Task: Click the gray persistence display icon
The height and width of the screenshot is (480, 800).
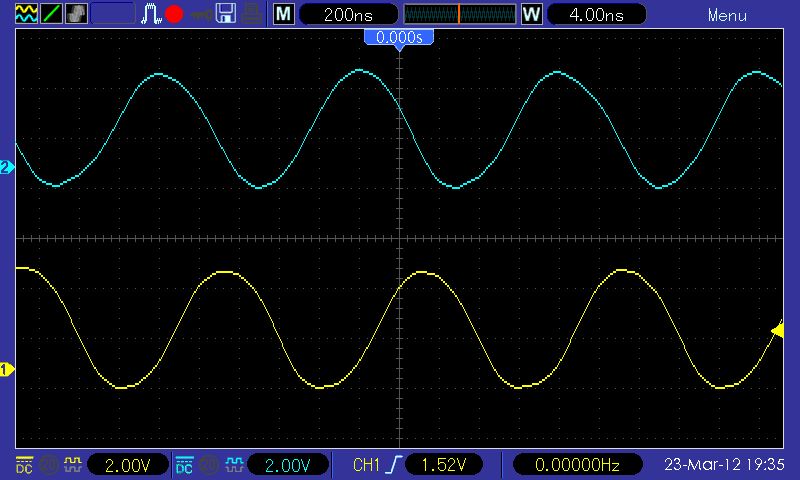Action: click(76, 14)
